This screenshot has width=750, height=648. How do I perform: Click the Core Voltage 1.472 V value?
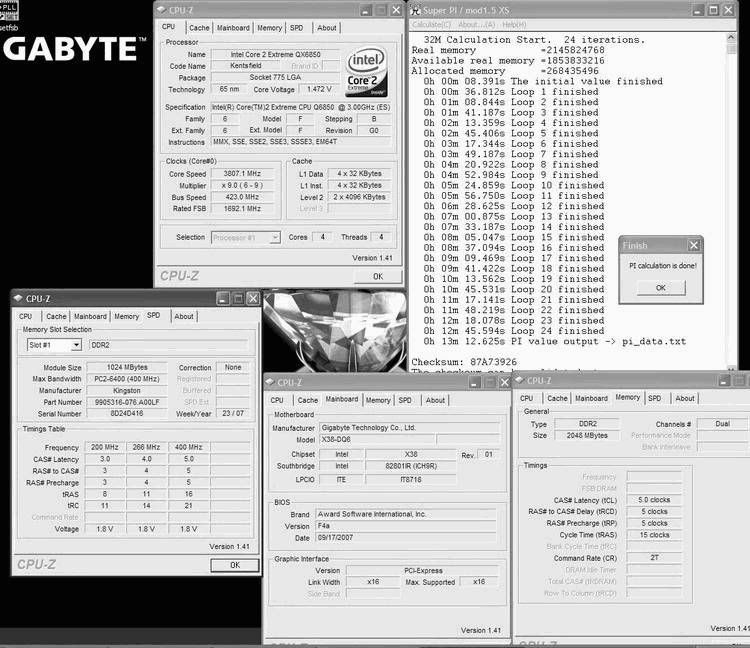click(x=319, y=89)
